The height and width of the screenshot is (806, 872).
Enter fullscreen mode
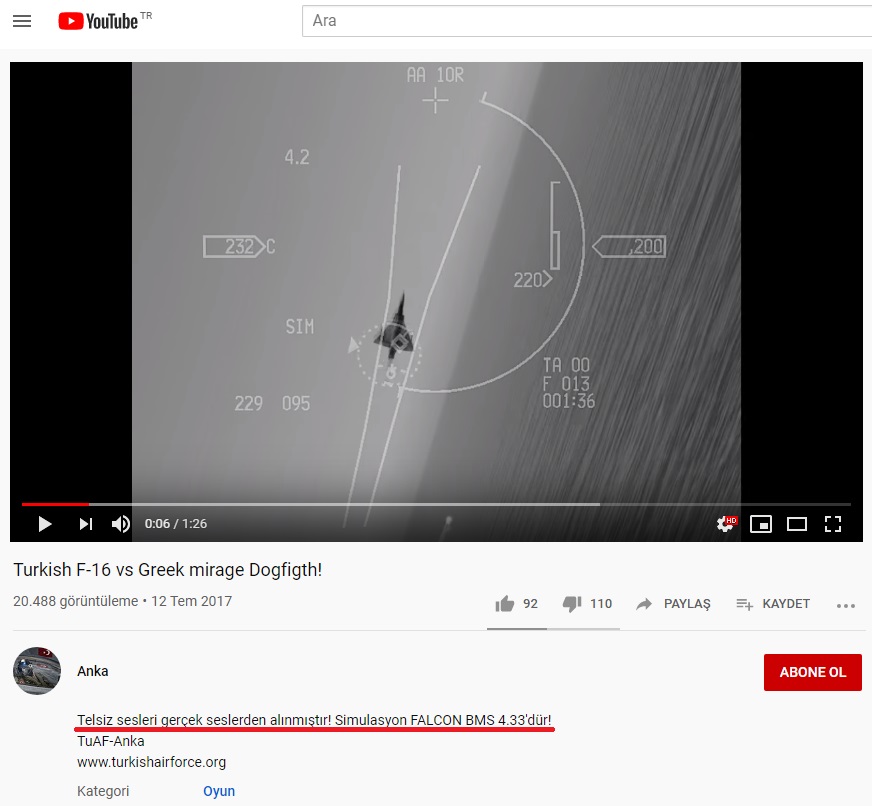tap(833, 524)
